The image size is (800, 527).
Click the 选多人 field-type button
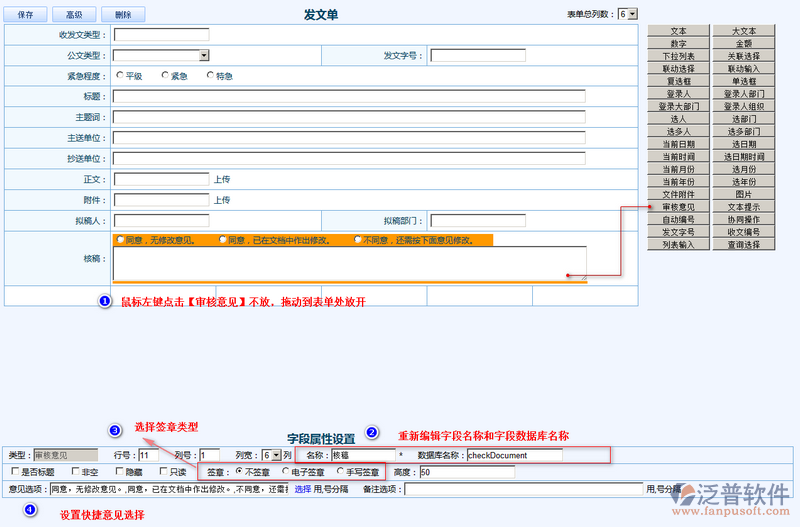tap(679, 131)
